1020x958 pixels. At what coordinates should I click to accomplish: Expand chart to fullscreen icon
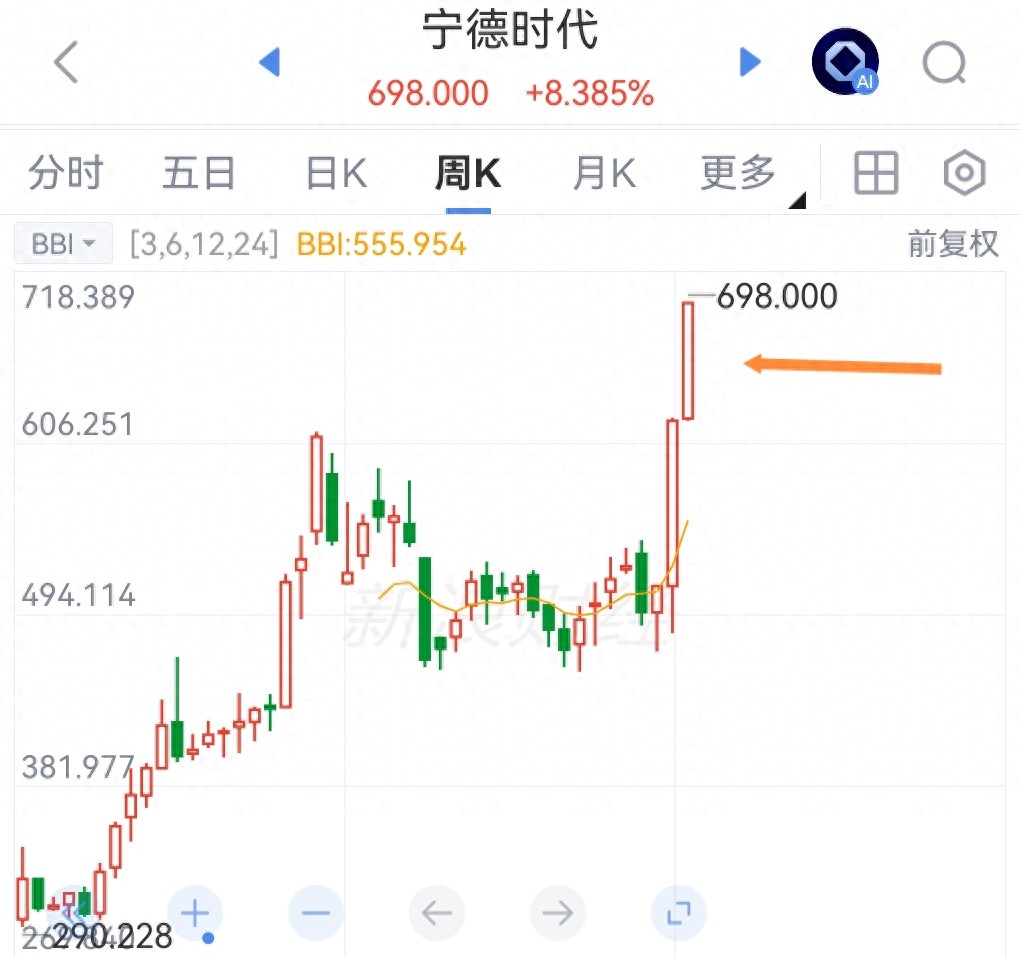point(678,914)
